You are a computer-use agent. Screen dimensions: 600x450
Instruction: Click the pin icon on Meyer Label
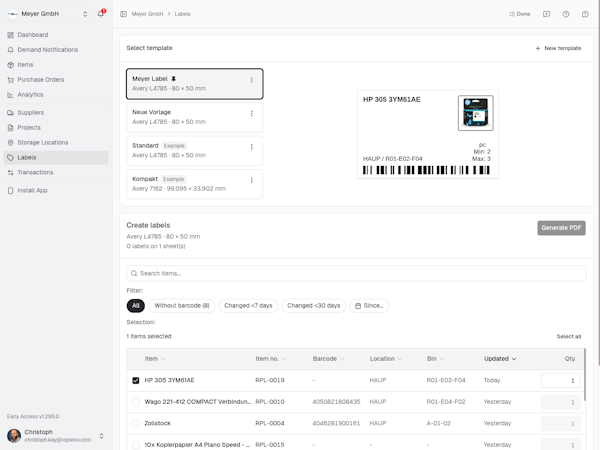pyautogui.click(x=173, y=79)
